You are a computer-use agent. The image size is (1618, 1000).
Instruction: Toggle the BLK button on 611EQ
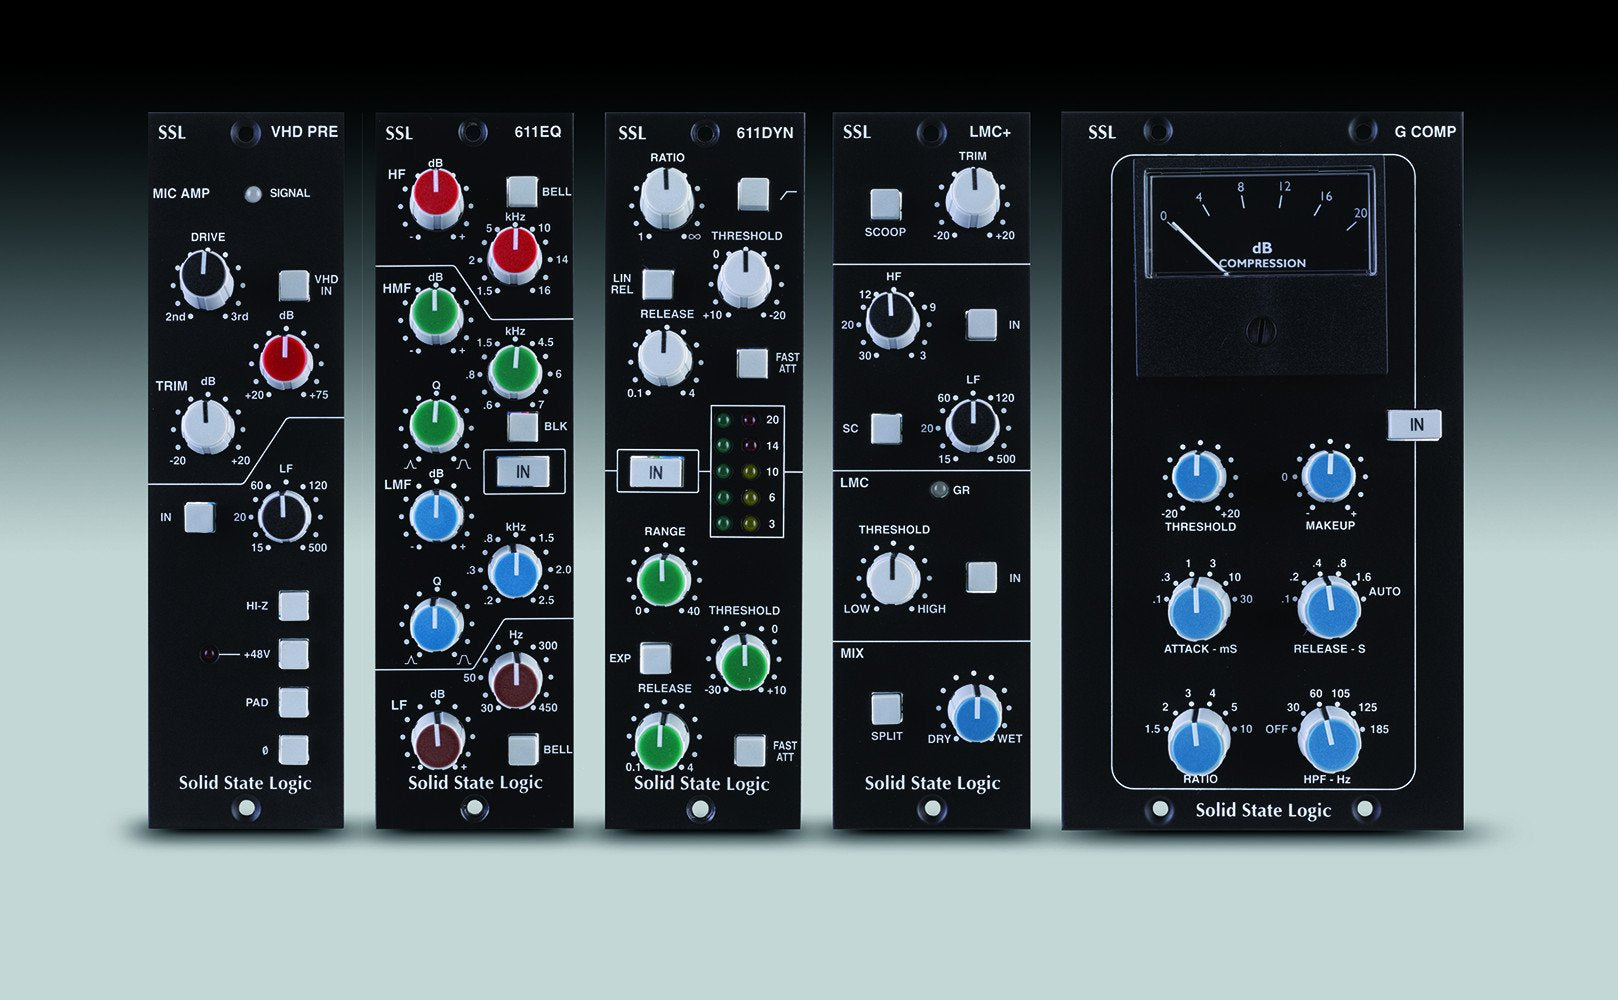(x=522, y=427)
